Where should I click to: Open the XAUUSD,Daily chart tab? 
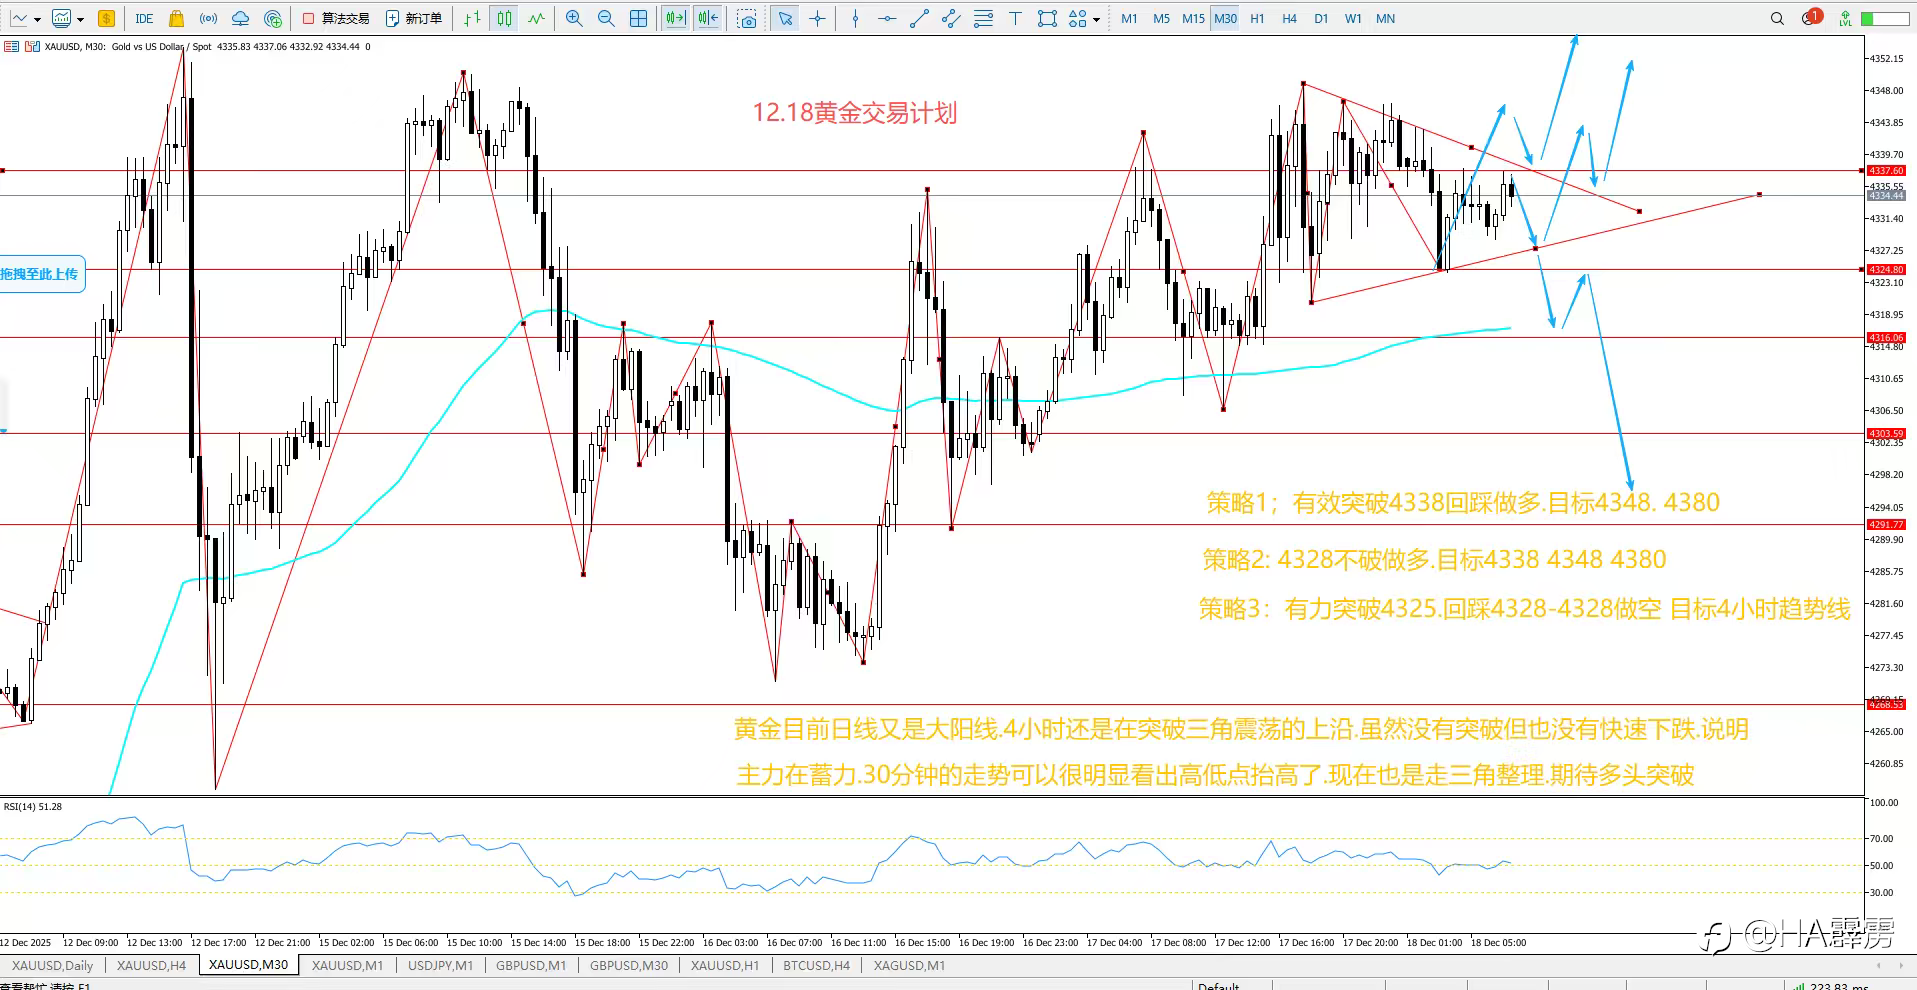tap(52, 965)
